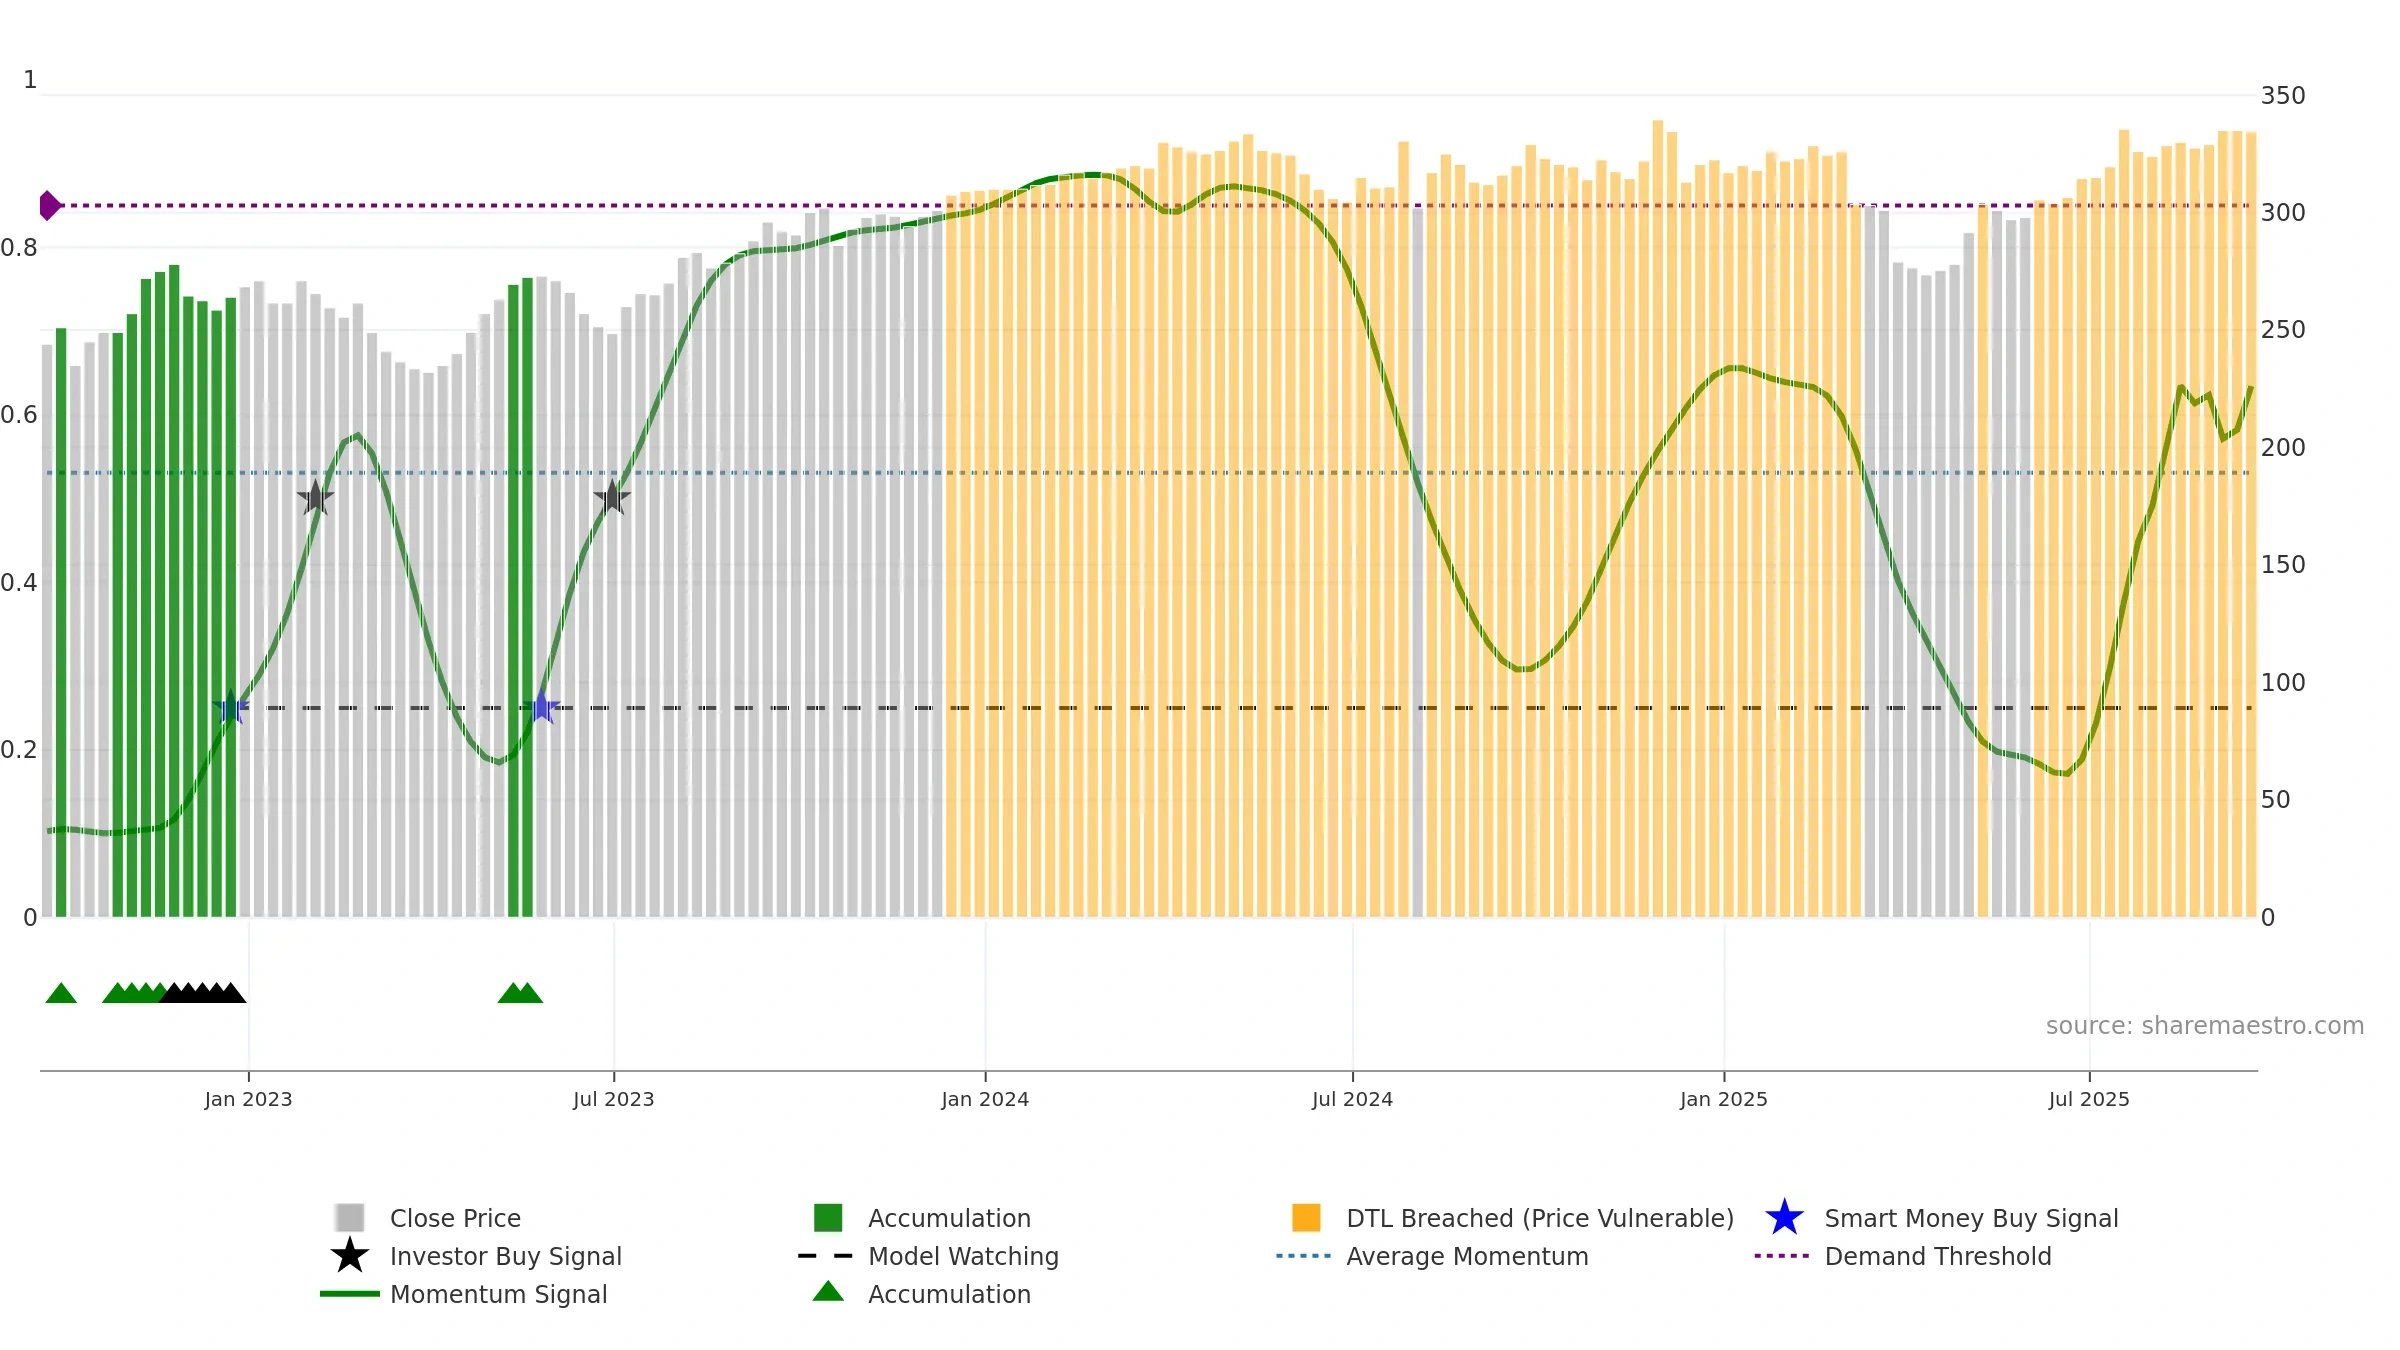The width and height of the screenshot is (2400, 1350).
Task: Toggle Model Watching legend entry
Action: tap(962, 1256)
